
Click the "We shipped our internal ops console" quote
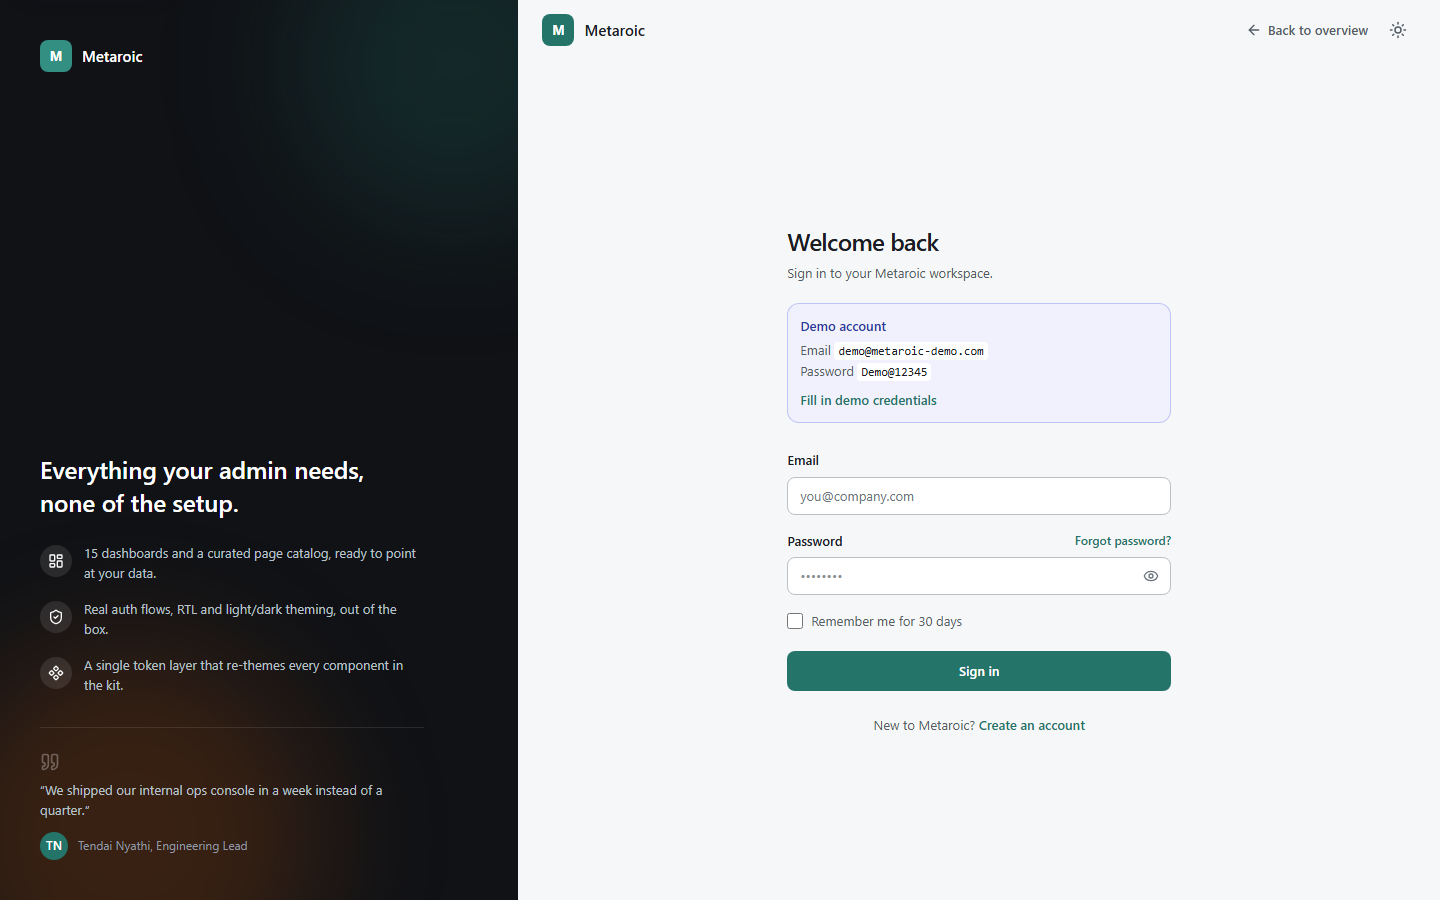click(x=211, y=800)
